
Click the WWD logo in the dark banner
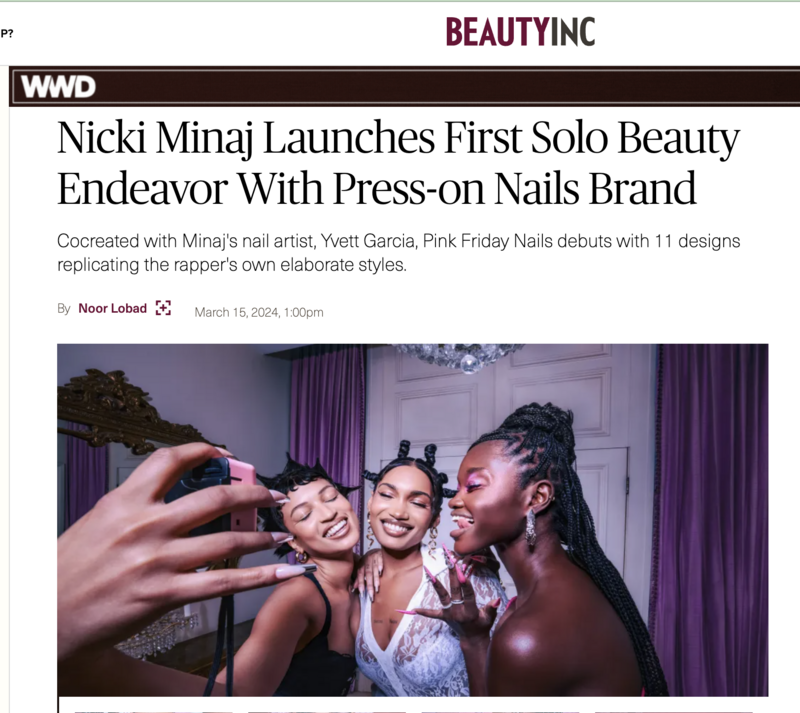(58, 87)
